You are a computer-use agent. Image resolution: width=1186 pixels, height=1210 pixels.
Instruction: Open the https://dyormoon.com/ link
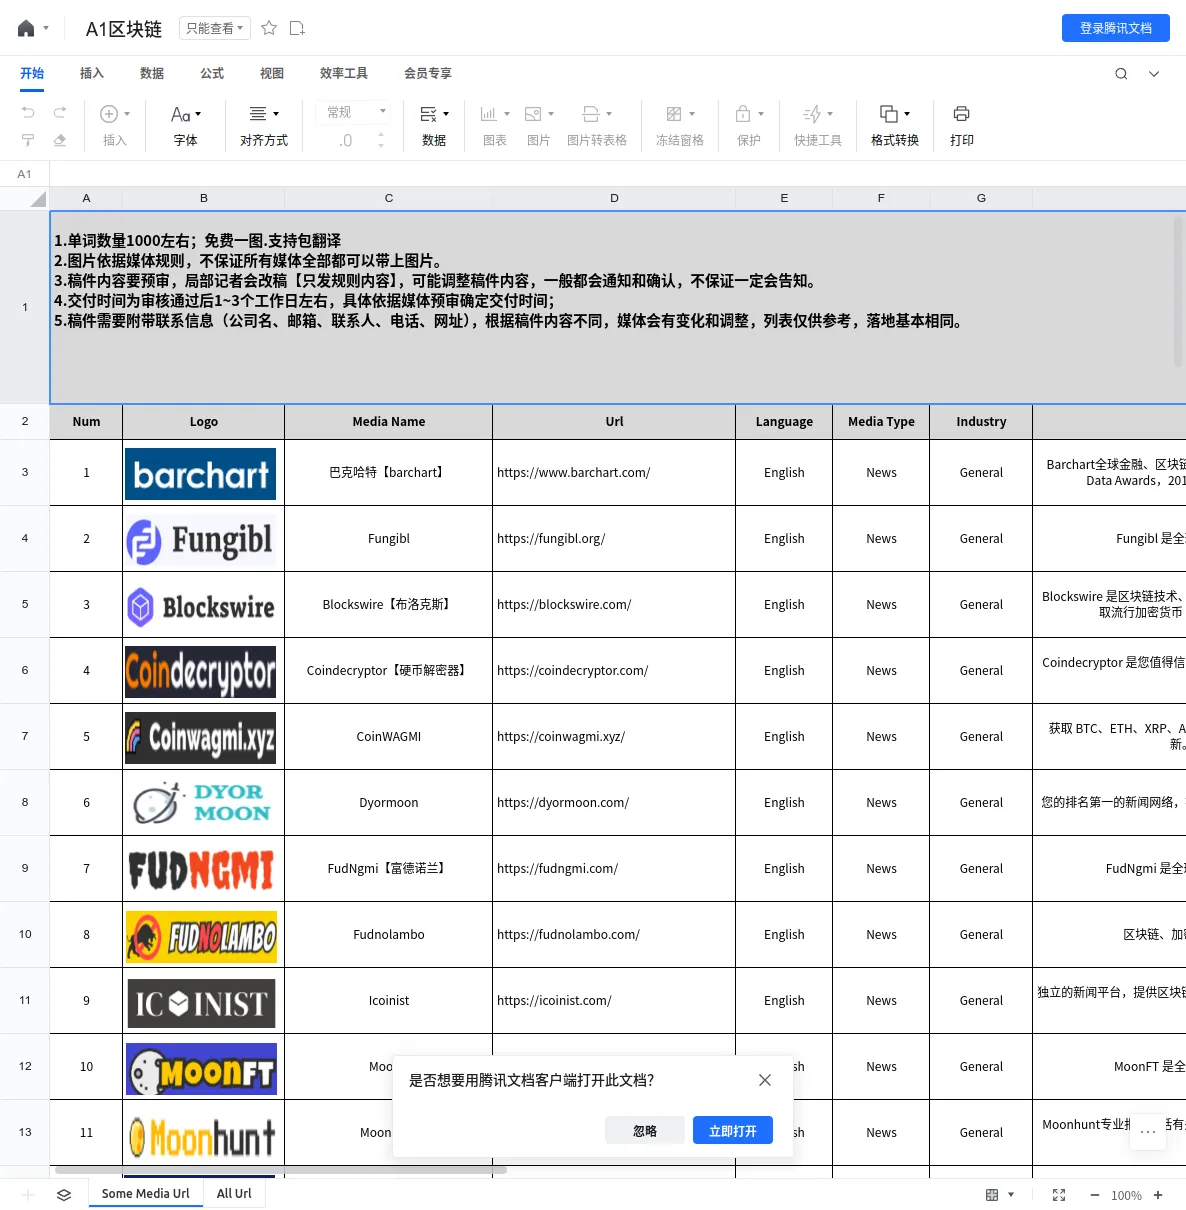(x=563, y=802)
